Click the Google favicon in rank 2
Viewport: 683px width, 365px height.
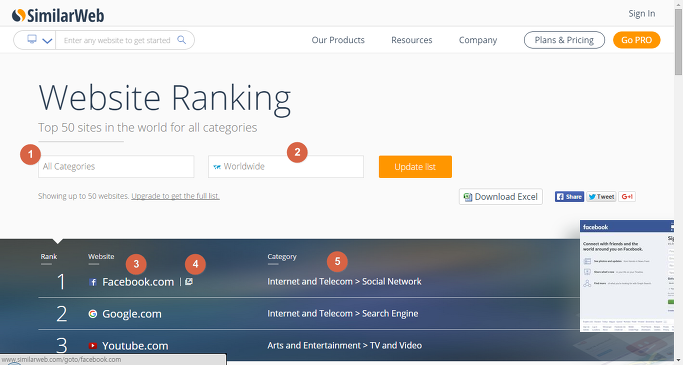[93, 314]
